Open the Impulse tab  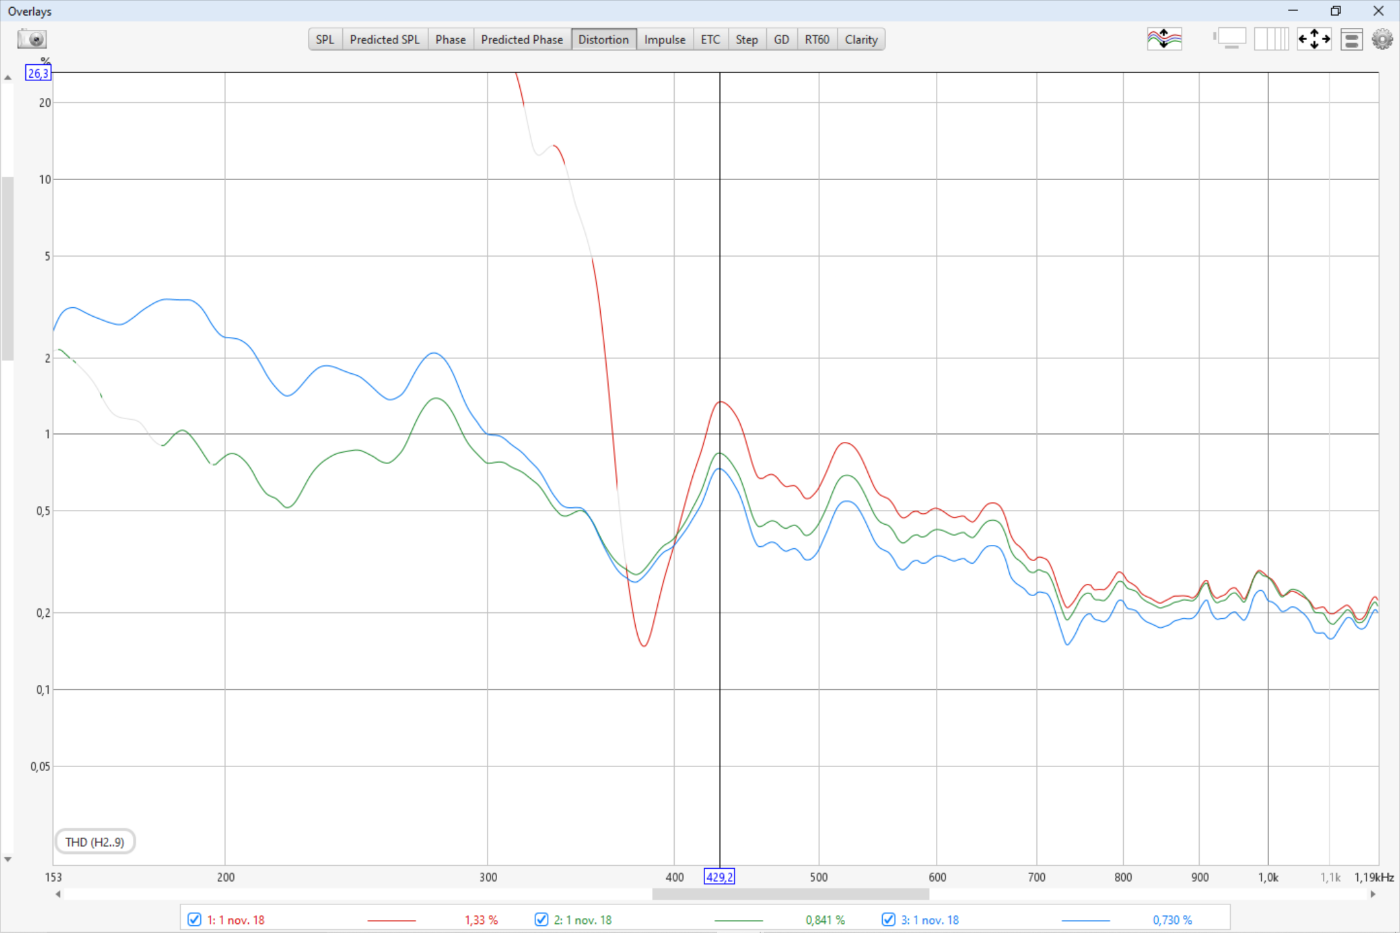(664, 40)
